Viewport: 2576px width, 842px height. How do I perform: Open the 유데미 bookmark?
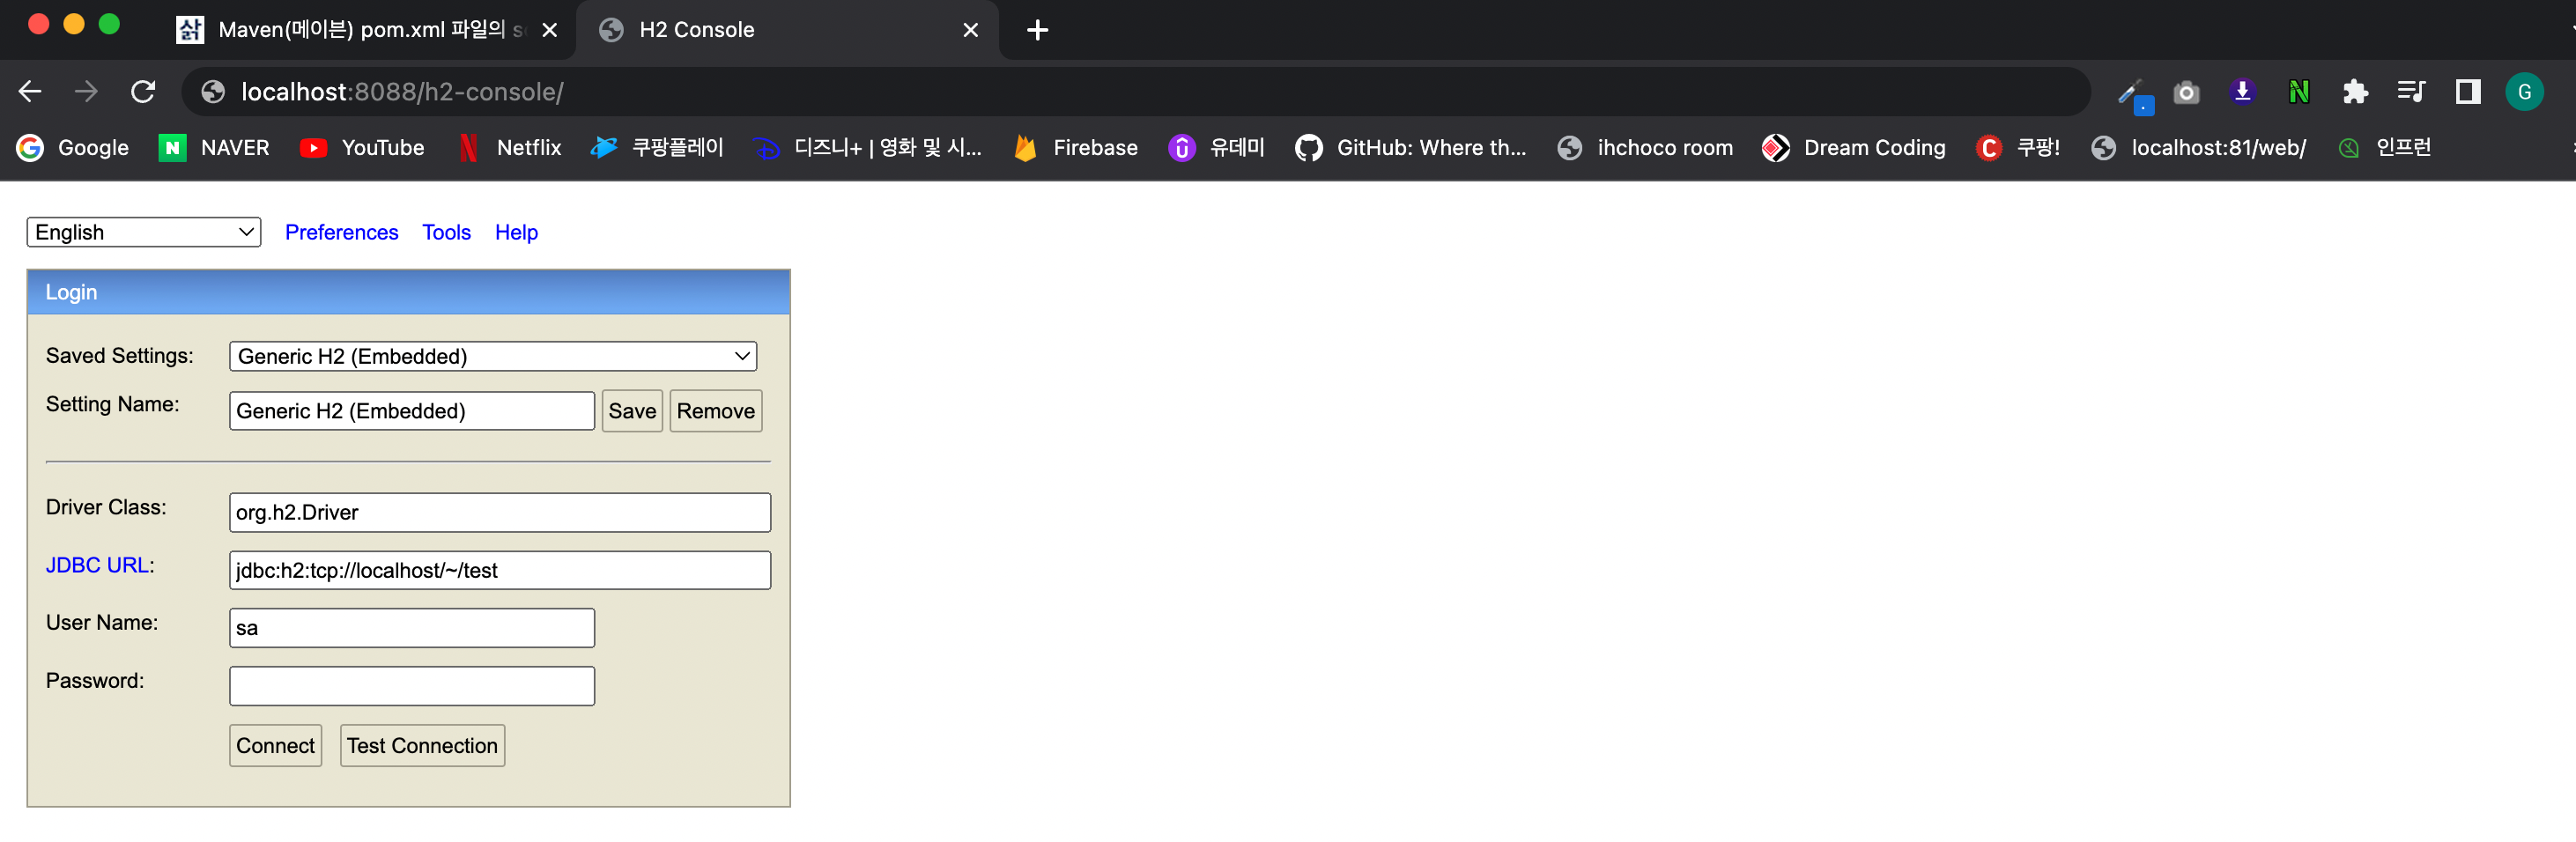click(x=1216, y=148)
